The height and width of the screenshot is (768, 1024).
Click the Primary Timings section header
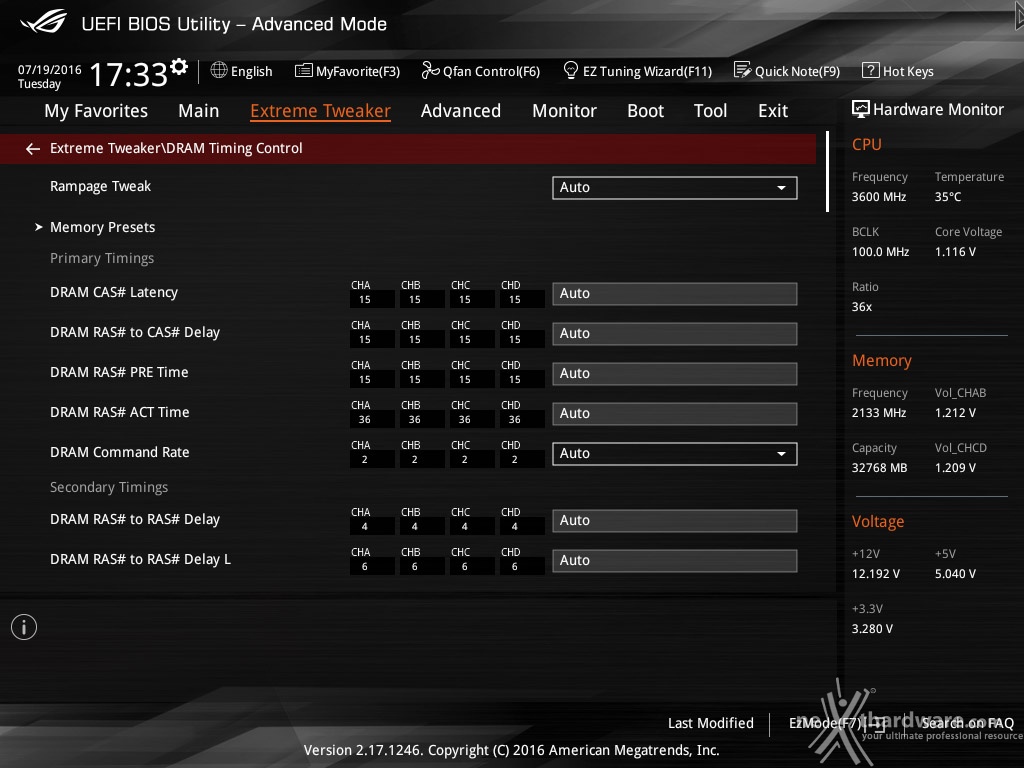(x=102, y=258)
